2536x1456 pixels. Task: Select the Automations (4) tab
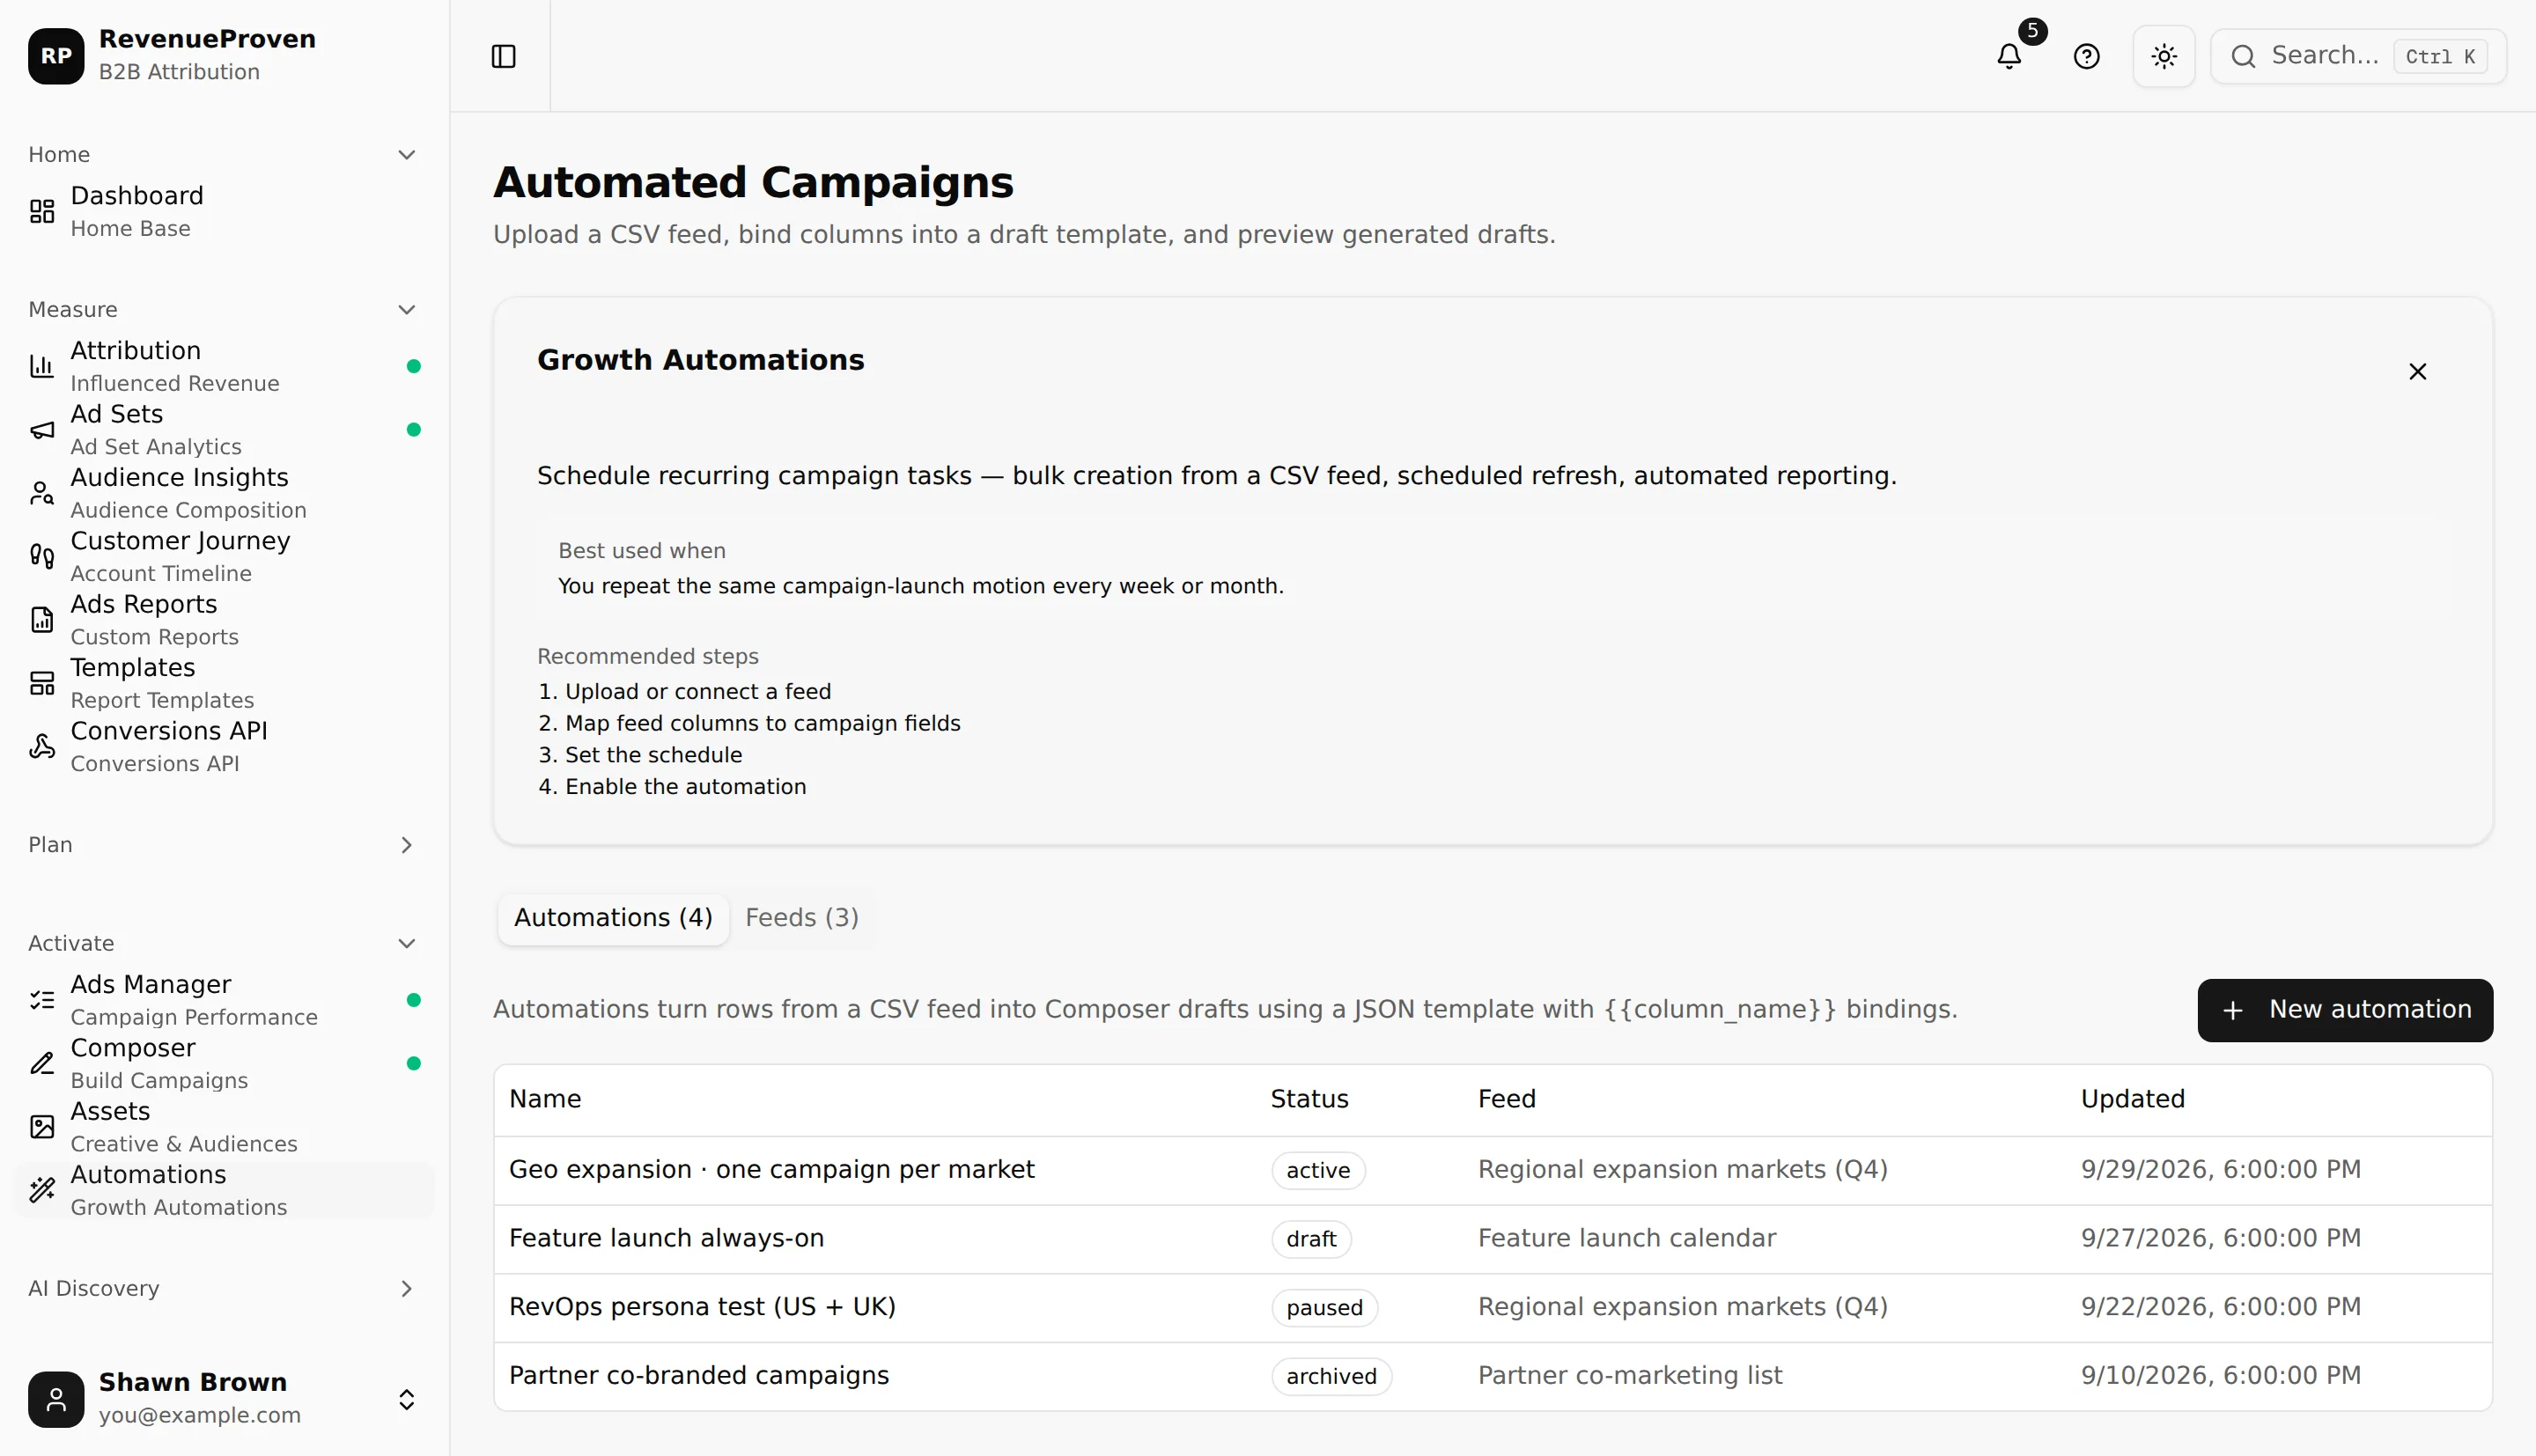pos(613,918)
